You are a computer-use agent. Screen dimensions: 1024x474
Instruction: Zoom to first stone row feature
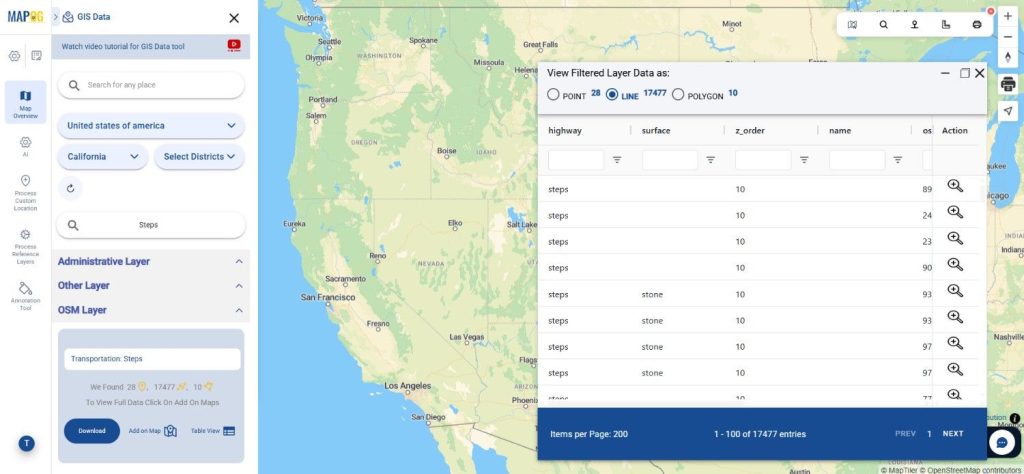955,291
